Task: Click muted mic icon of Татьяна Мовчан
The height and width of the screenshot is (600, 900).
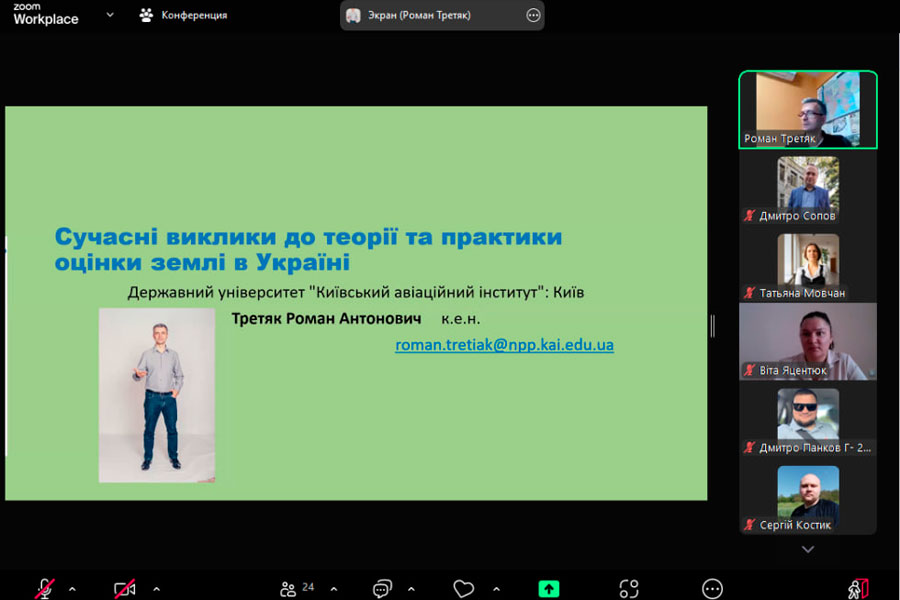Action: (x=749, y=293)
